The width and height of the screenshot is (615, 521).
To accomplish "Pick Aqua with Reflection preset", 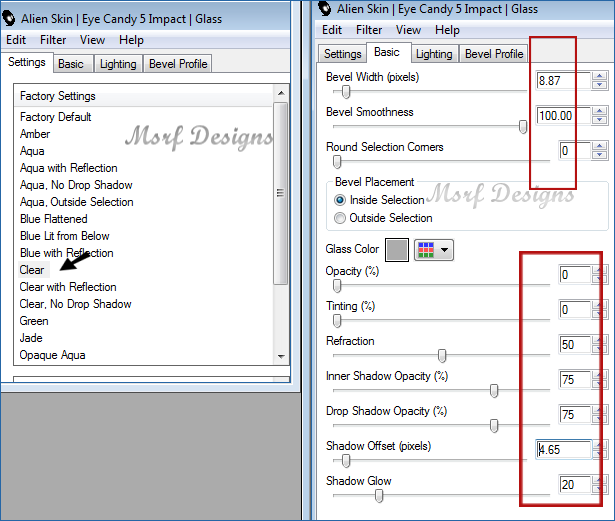I will pos(69,168).
